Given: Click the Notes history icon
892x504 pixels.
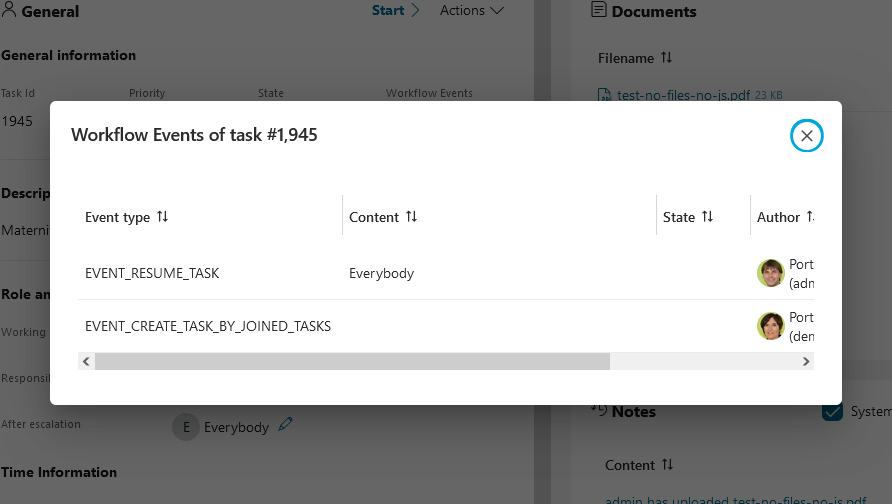Looking at the screenshot, I should point(598,410).
